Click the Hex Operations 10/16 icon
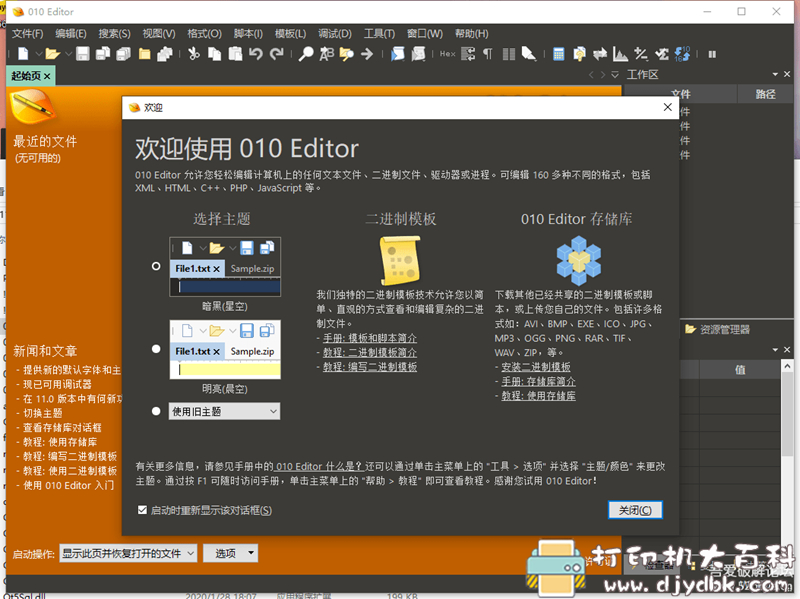The height and width of the screenshot is (599, 800). pos(682,54)
